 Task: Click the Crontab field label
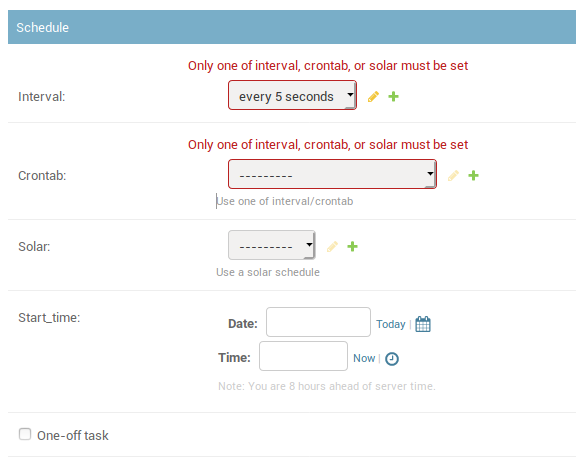pyautogui.click(x=42, y=176)
